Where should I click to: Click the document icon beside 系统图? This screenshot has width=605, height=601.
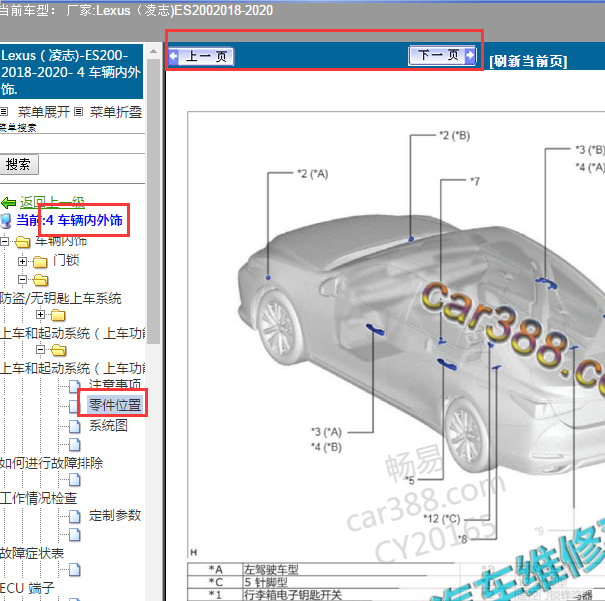(75, 426)
